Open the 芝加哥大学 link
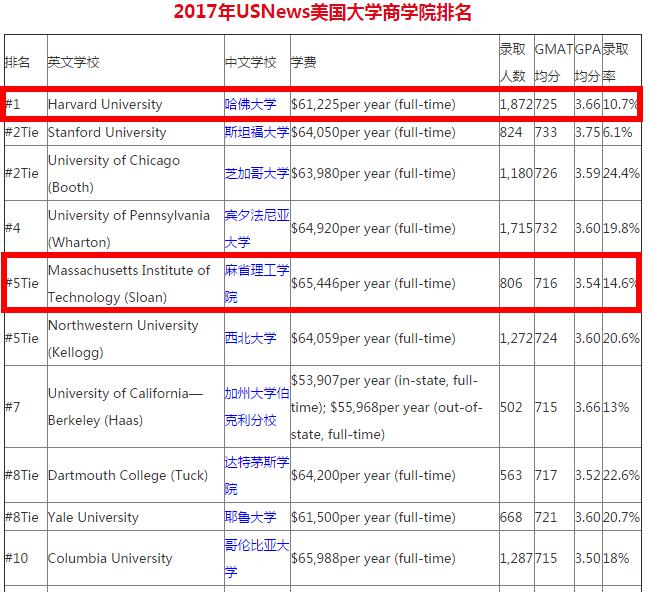The height and width of the screenshot is (592, 659). pyautogui.click(x=257, y=173)
